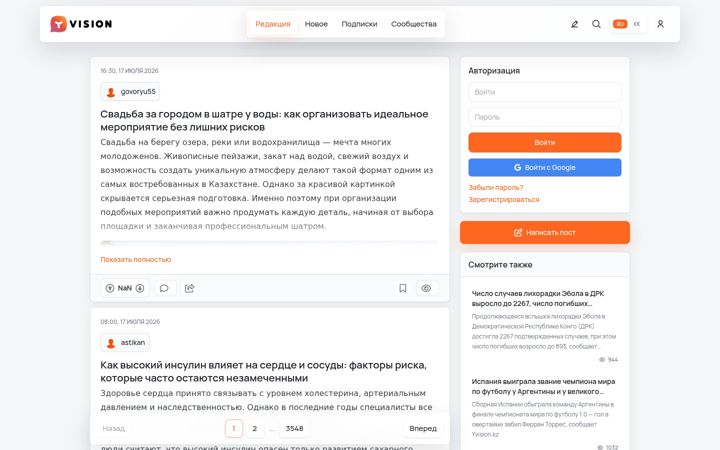Go to pagination page 1
This screenshot has width=720, height=450.
(x=234, y=428)
